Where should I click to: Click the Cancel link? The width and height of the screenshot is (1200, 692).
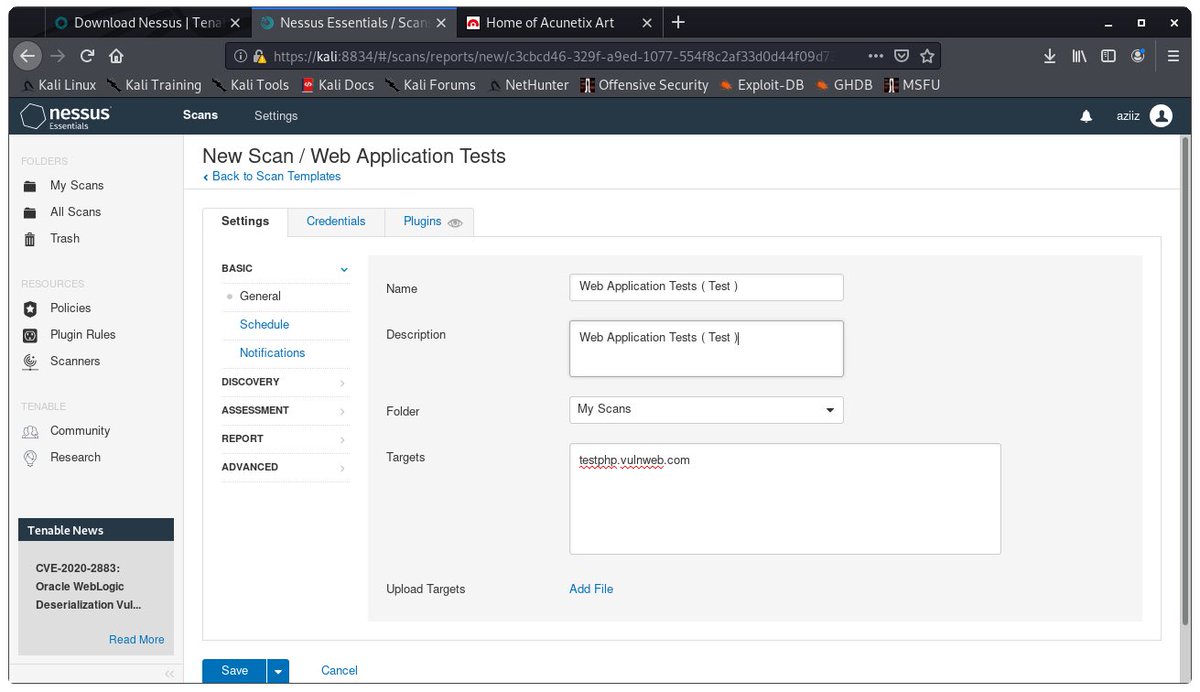[x=339, y=671]
